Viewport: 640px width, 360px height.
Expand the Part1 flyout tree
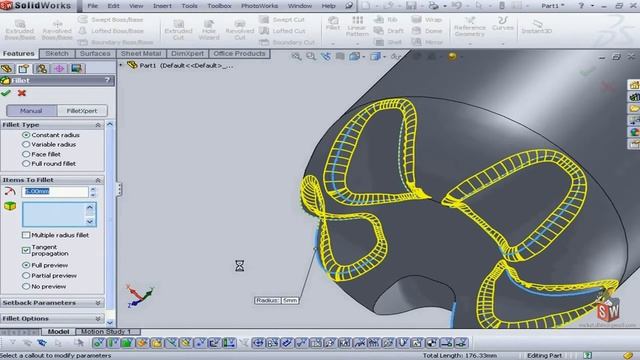(121, 65)
